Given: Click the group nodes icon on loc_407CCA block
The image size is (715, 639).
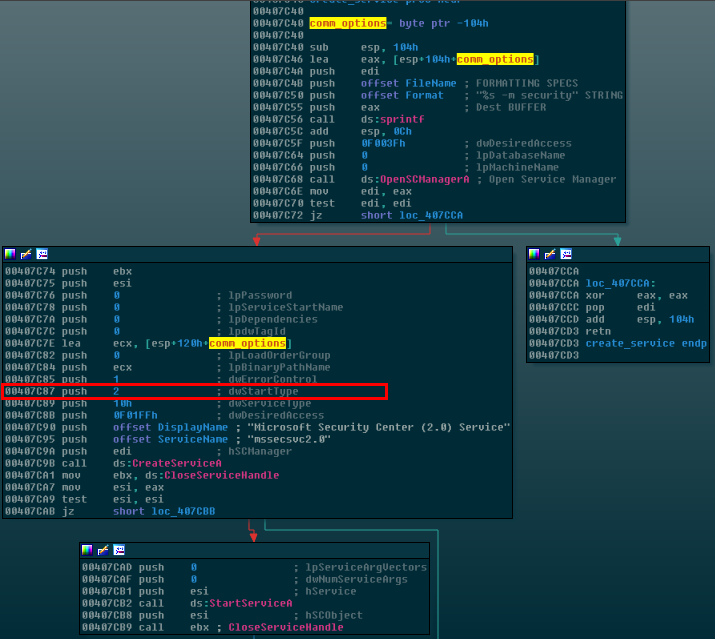Looking at the screenshot, I should click(564, 254).
